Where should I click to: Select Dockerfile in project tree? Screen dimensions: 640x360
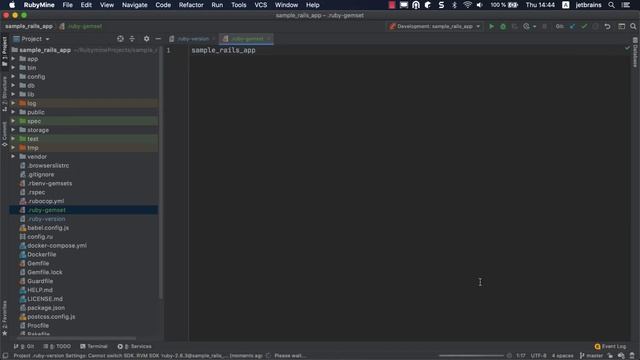pos(42,255)
